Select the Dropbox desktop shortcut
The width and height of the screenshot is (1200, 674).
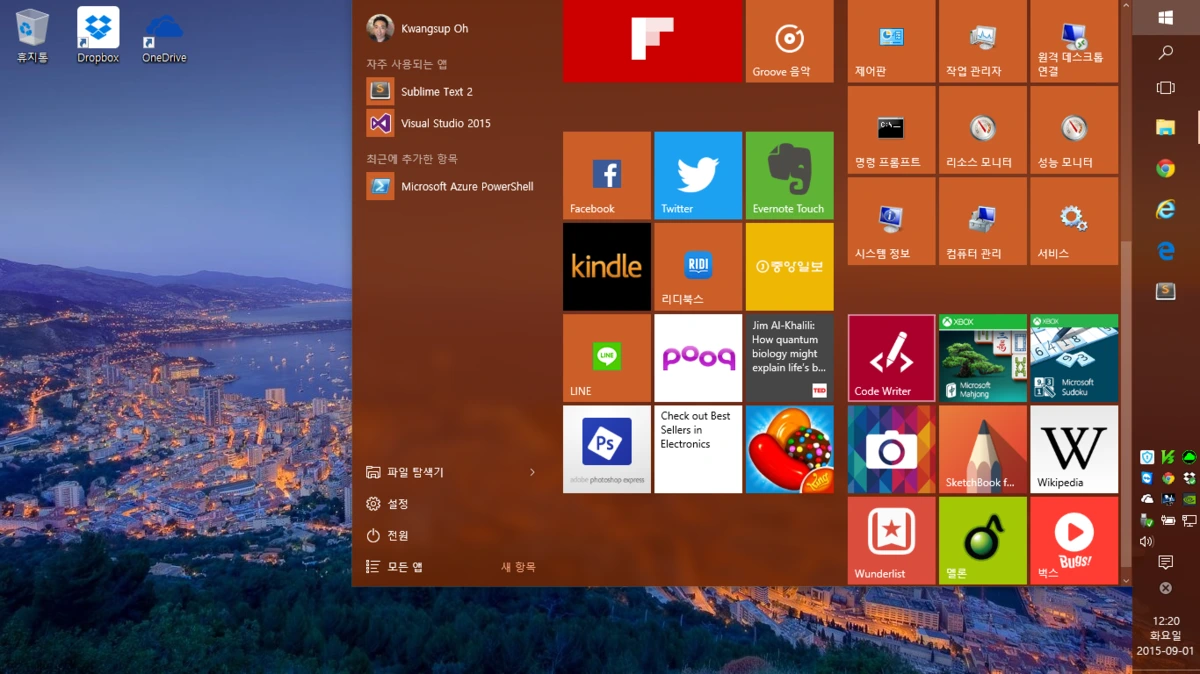98,36
